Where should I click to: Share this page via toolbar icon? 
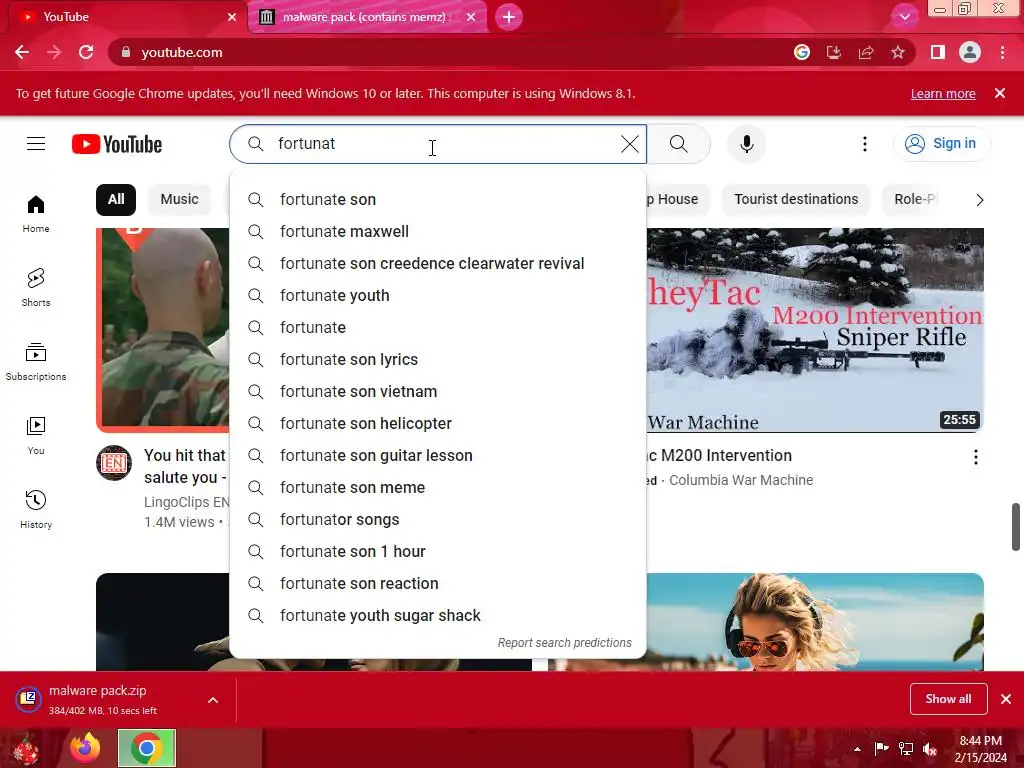[x=866, y=52]
